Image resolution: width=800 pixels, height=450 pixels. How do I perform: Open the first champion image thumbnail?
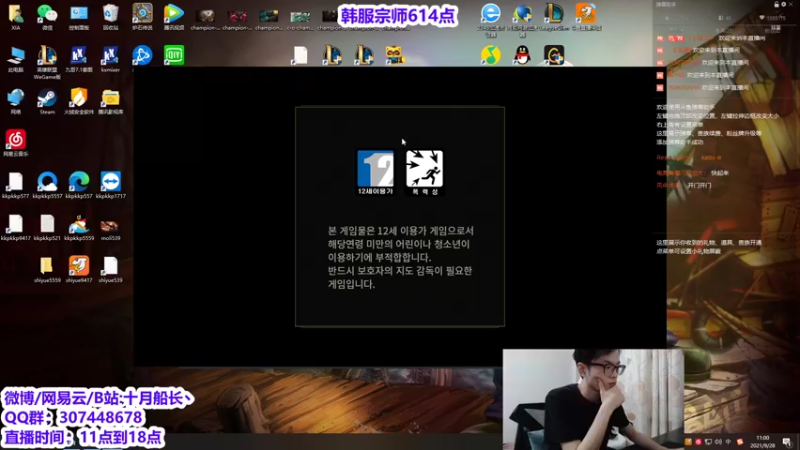pos(206,19)
